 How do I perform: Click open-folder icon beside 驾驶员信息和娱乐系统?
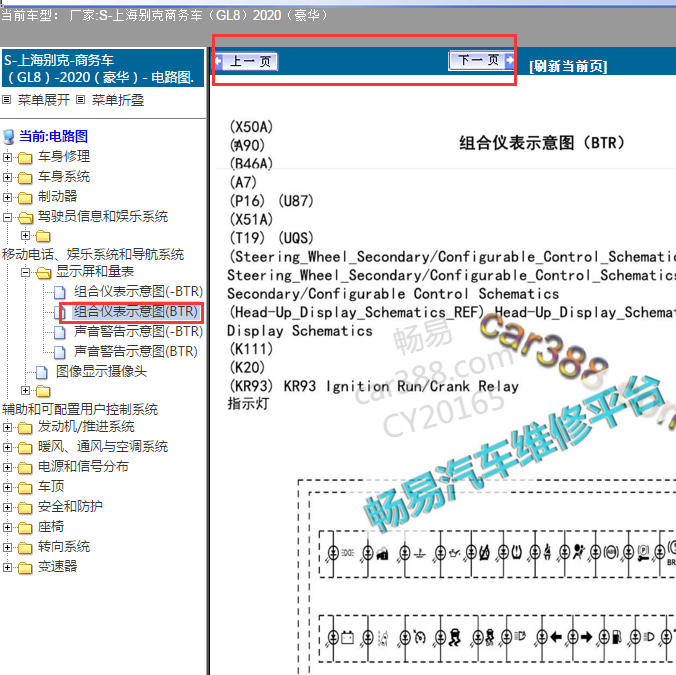[25, 218]
